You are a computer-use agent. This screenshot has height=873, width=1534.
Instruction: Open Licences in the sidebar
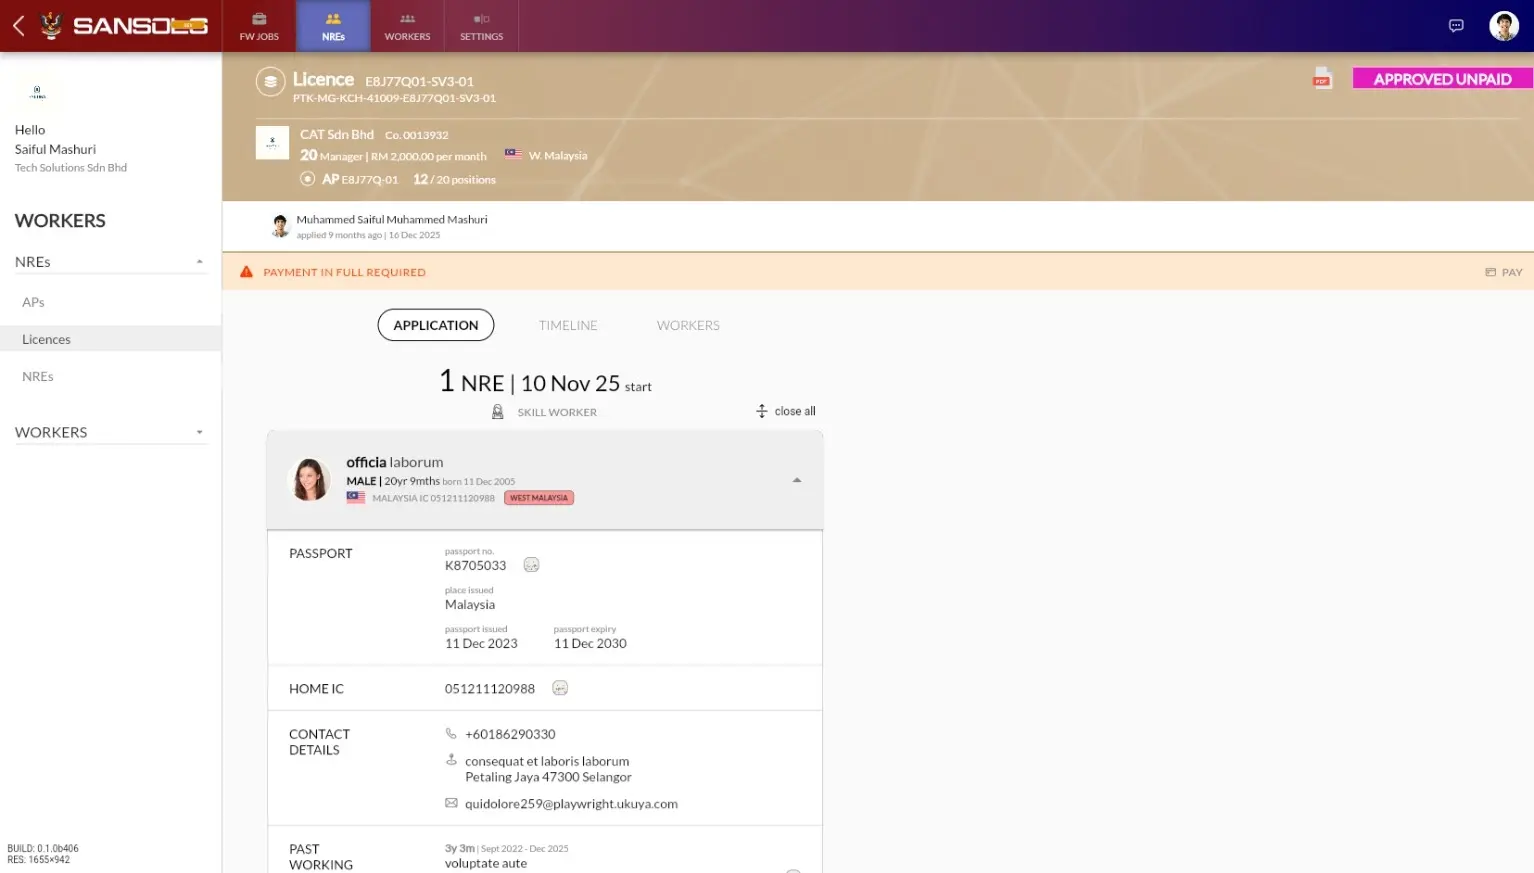110,339
